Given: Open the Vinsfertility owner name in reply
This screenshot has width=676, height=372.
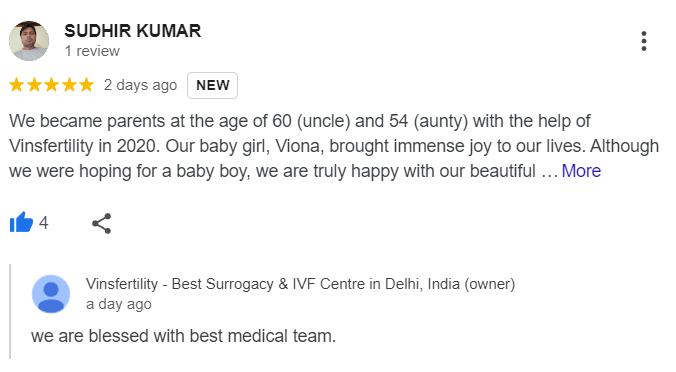Looking at the screenshot, I should pyautogui.click(x=300, y=284).
